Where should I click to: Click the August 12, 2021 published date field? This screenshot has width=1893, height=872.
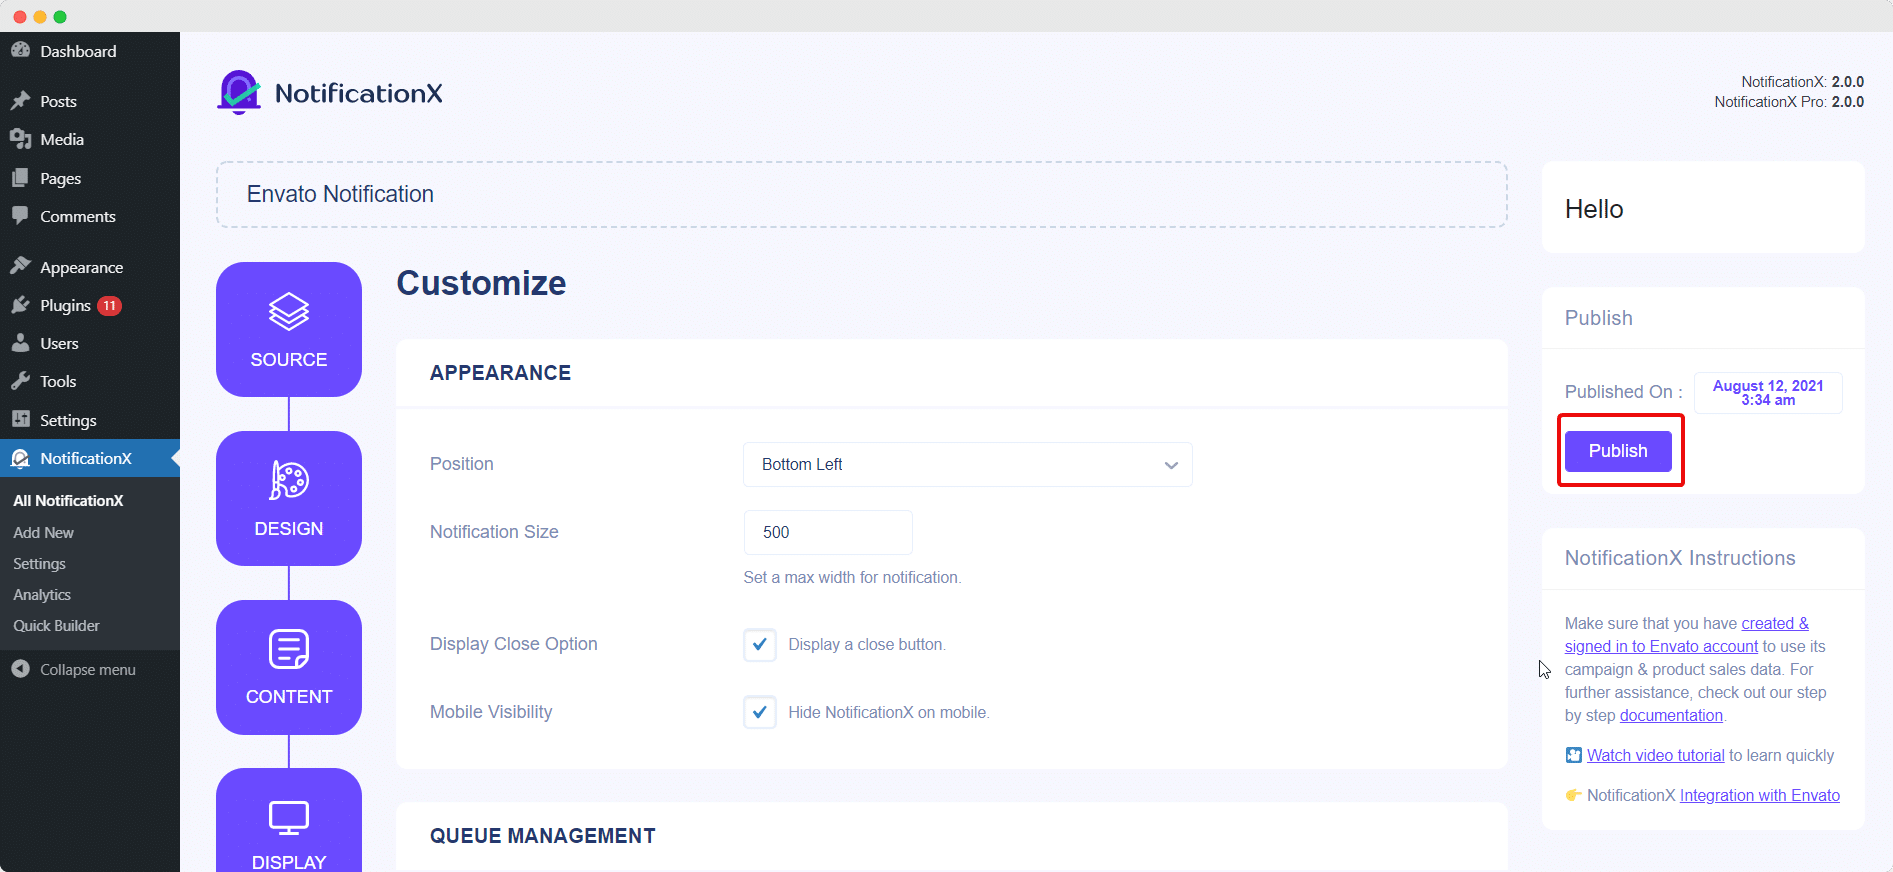click(1768, 392)
